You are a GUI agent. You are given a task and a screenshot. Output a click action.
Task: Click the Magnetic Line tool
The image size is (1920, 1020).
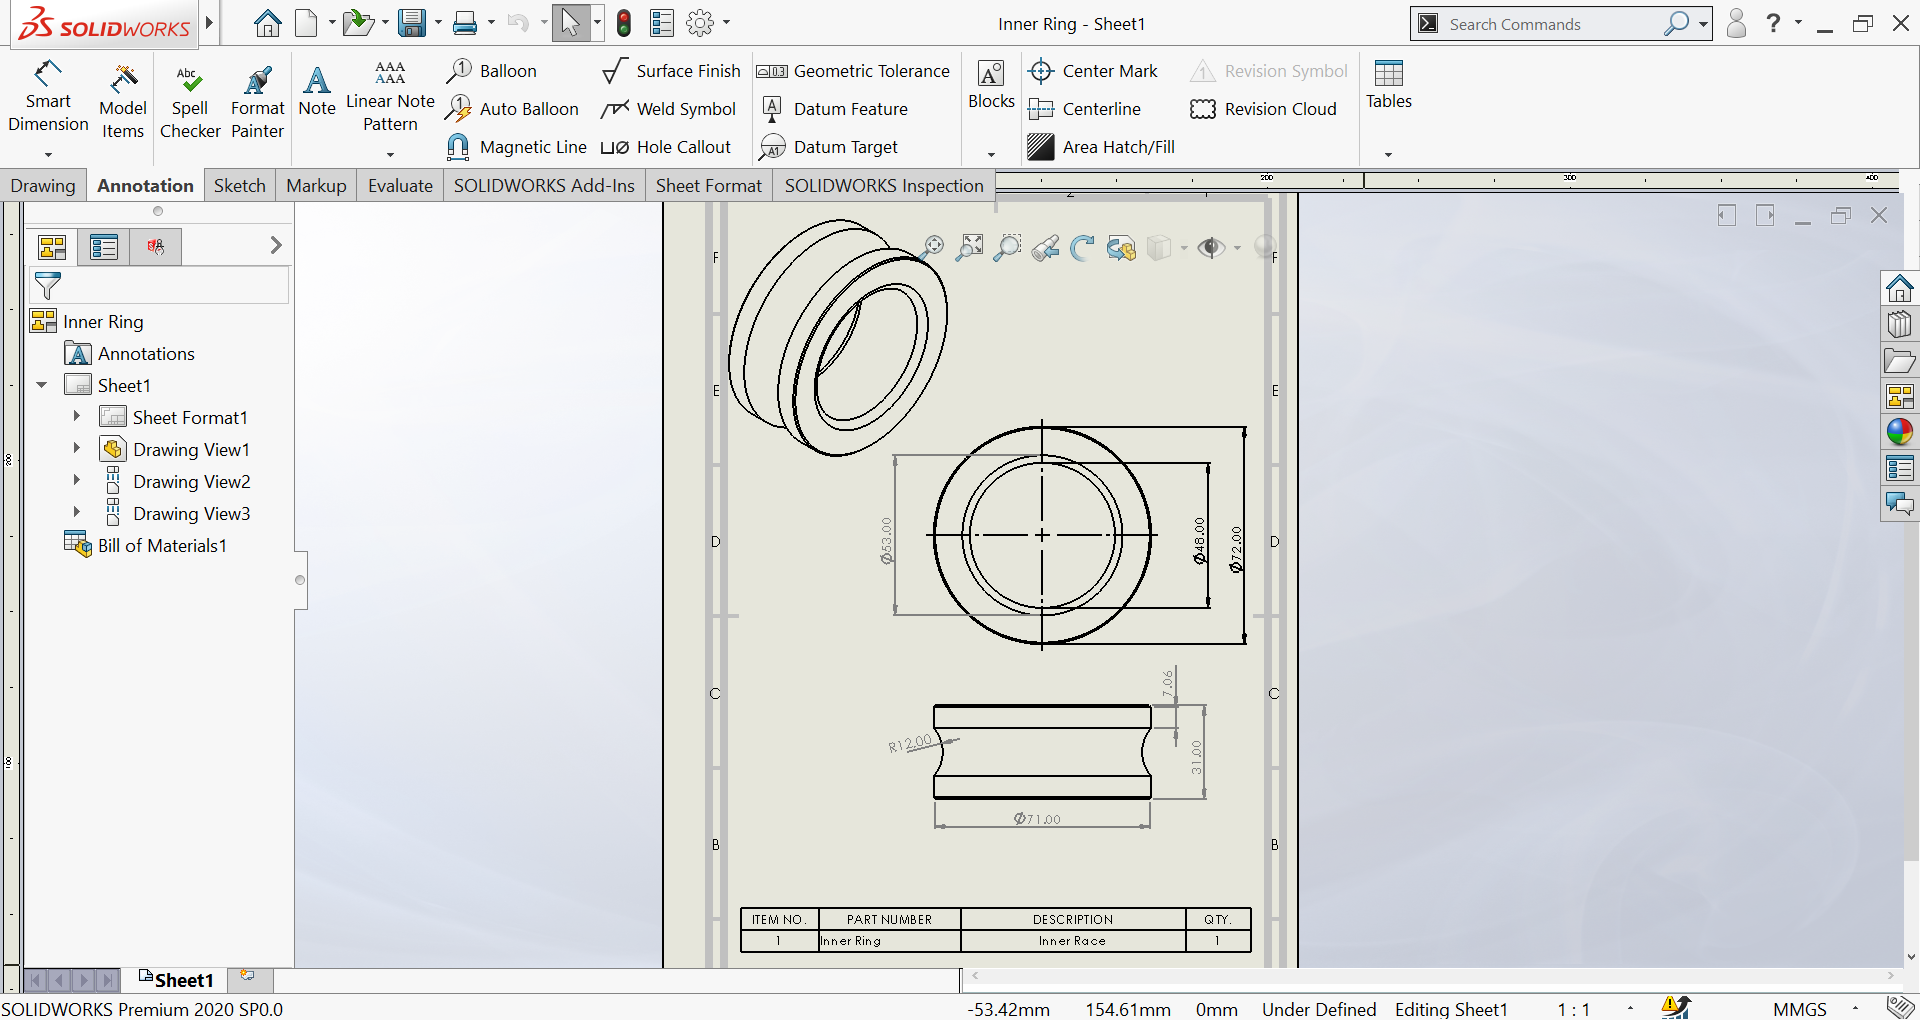[517, 147]
